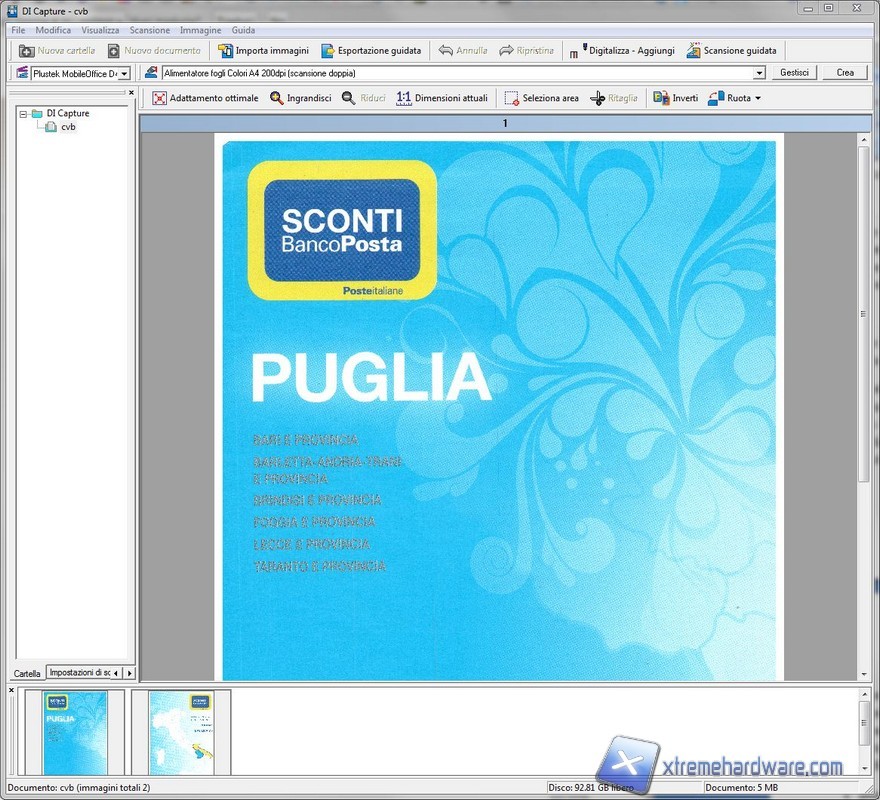Expand the Plustek MobileOffice scanner dropdown
The image size is (880, 800).
pyautogui.click(x=125, y=73)
